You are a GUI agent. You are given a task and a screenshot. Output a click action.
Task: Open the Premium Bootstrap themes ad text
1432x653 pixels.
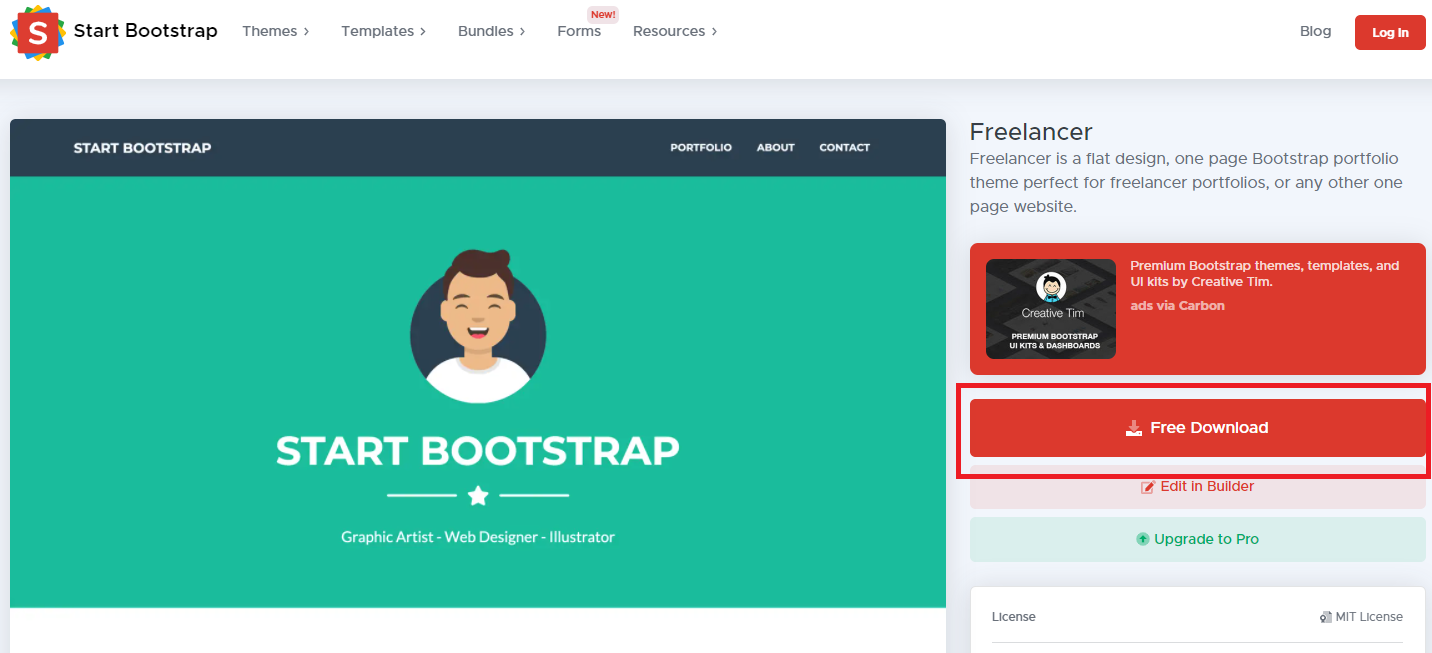coord(1265,274)
